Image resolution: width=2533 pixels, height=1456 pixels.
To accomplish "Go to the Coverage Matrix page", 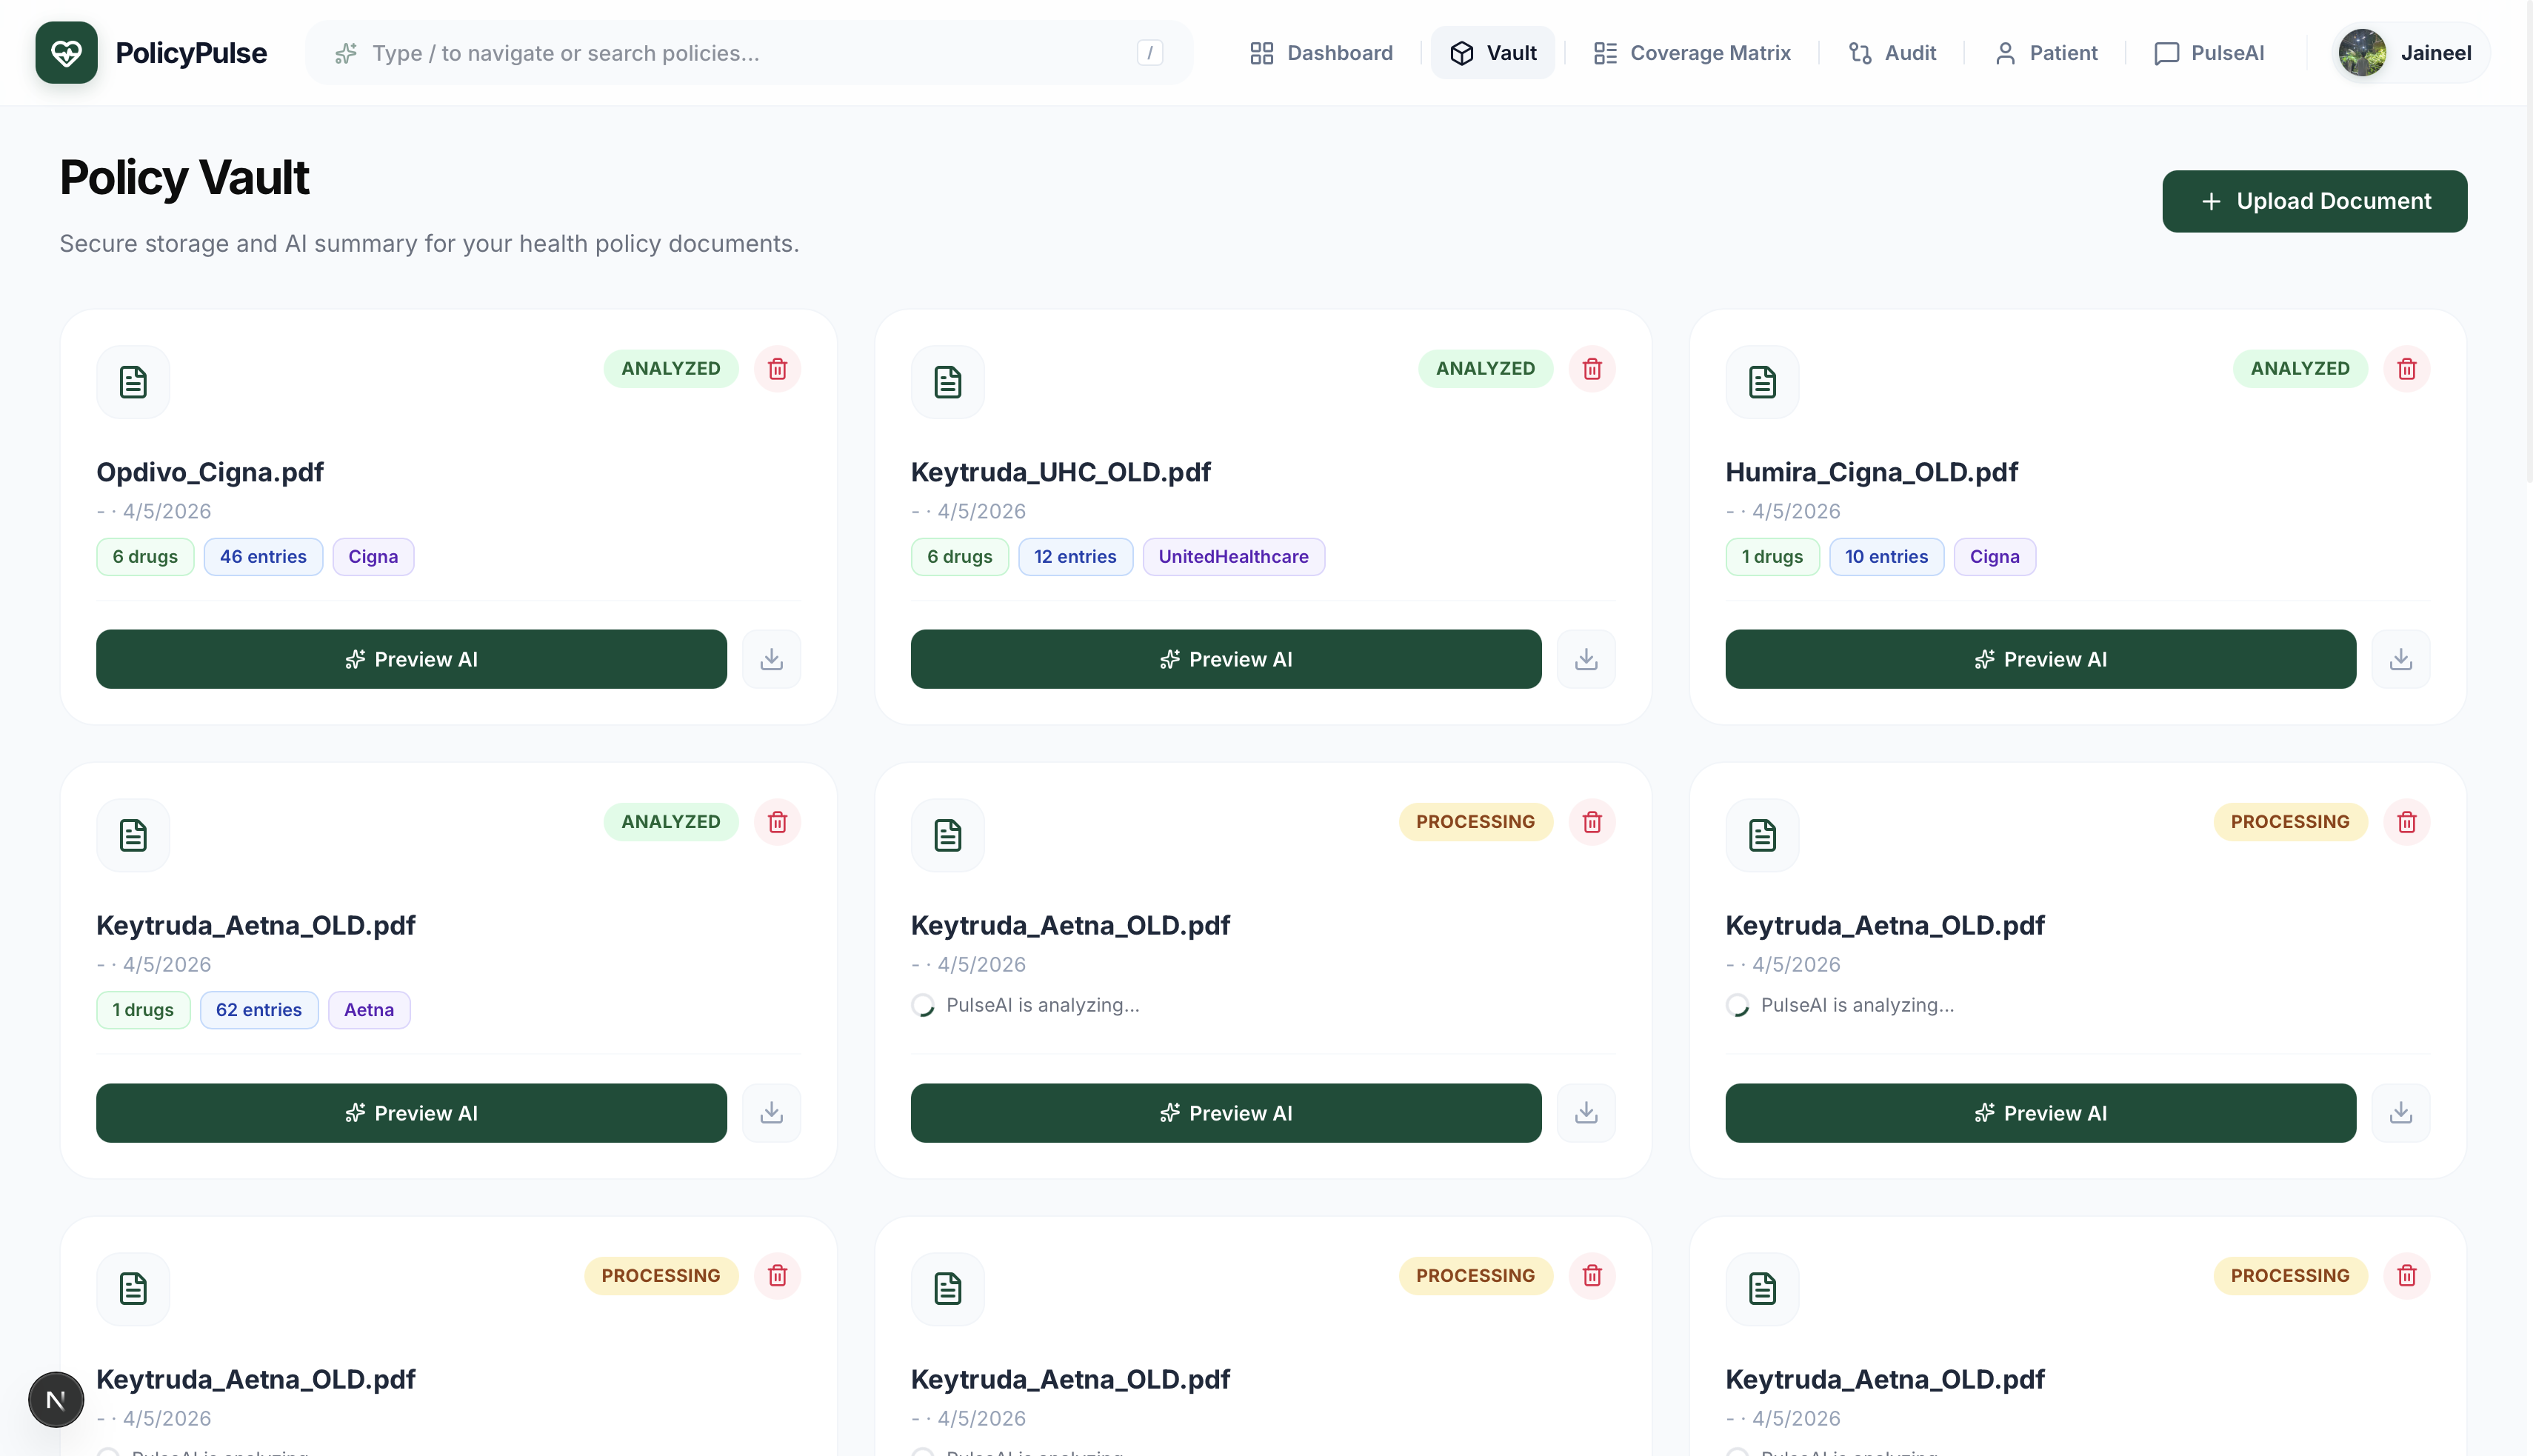I will [1691, 53].
